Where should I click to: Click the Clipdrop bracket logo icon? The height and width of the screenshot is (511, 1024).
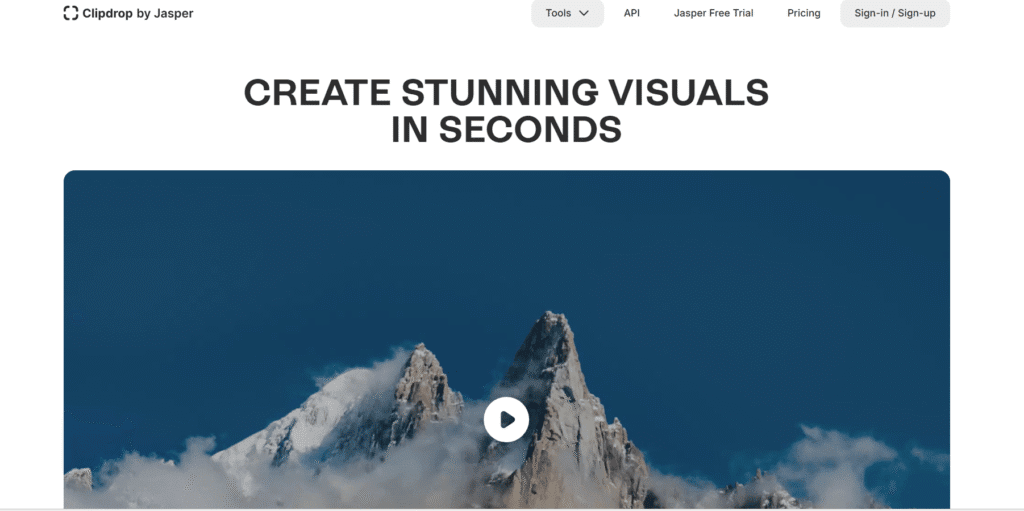71,13
